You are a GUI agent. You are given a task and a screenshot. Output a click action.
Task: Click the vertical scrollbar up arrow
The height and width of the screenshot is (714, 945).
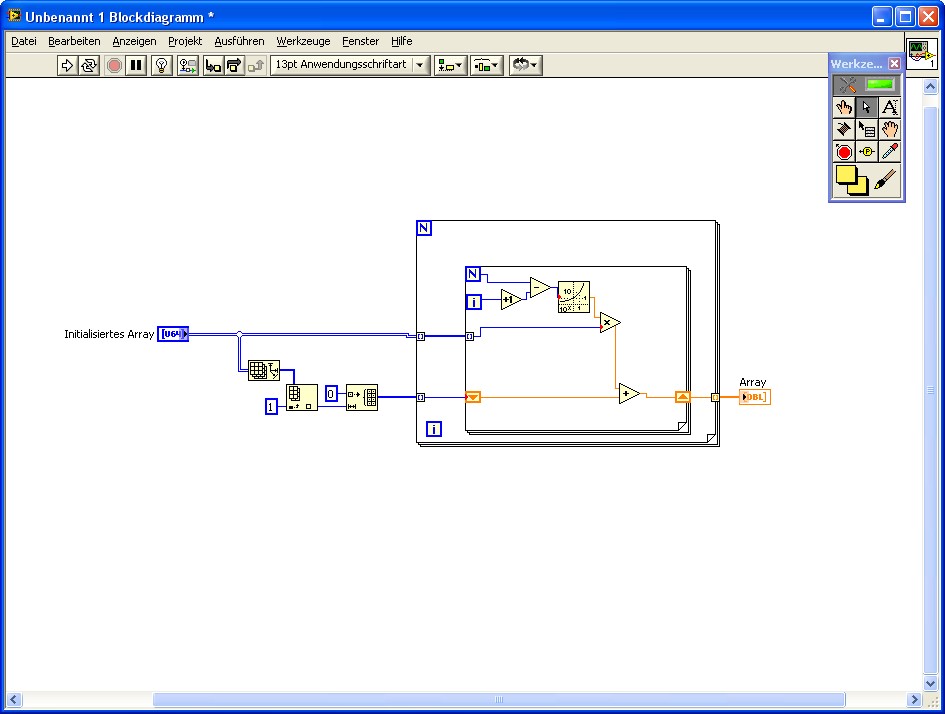(x=930, y=87)
